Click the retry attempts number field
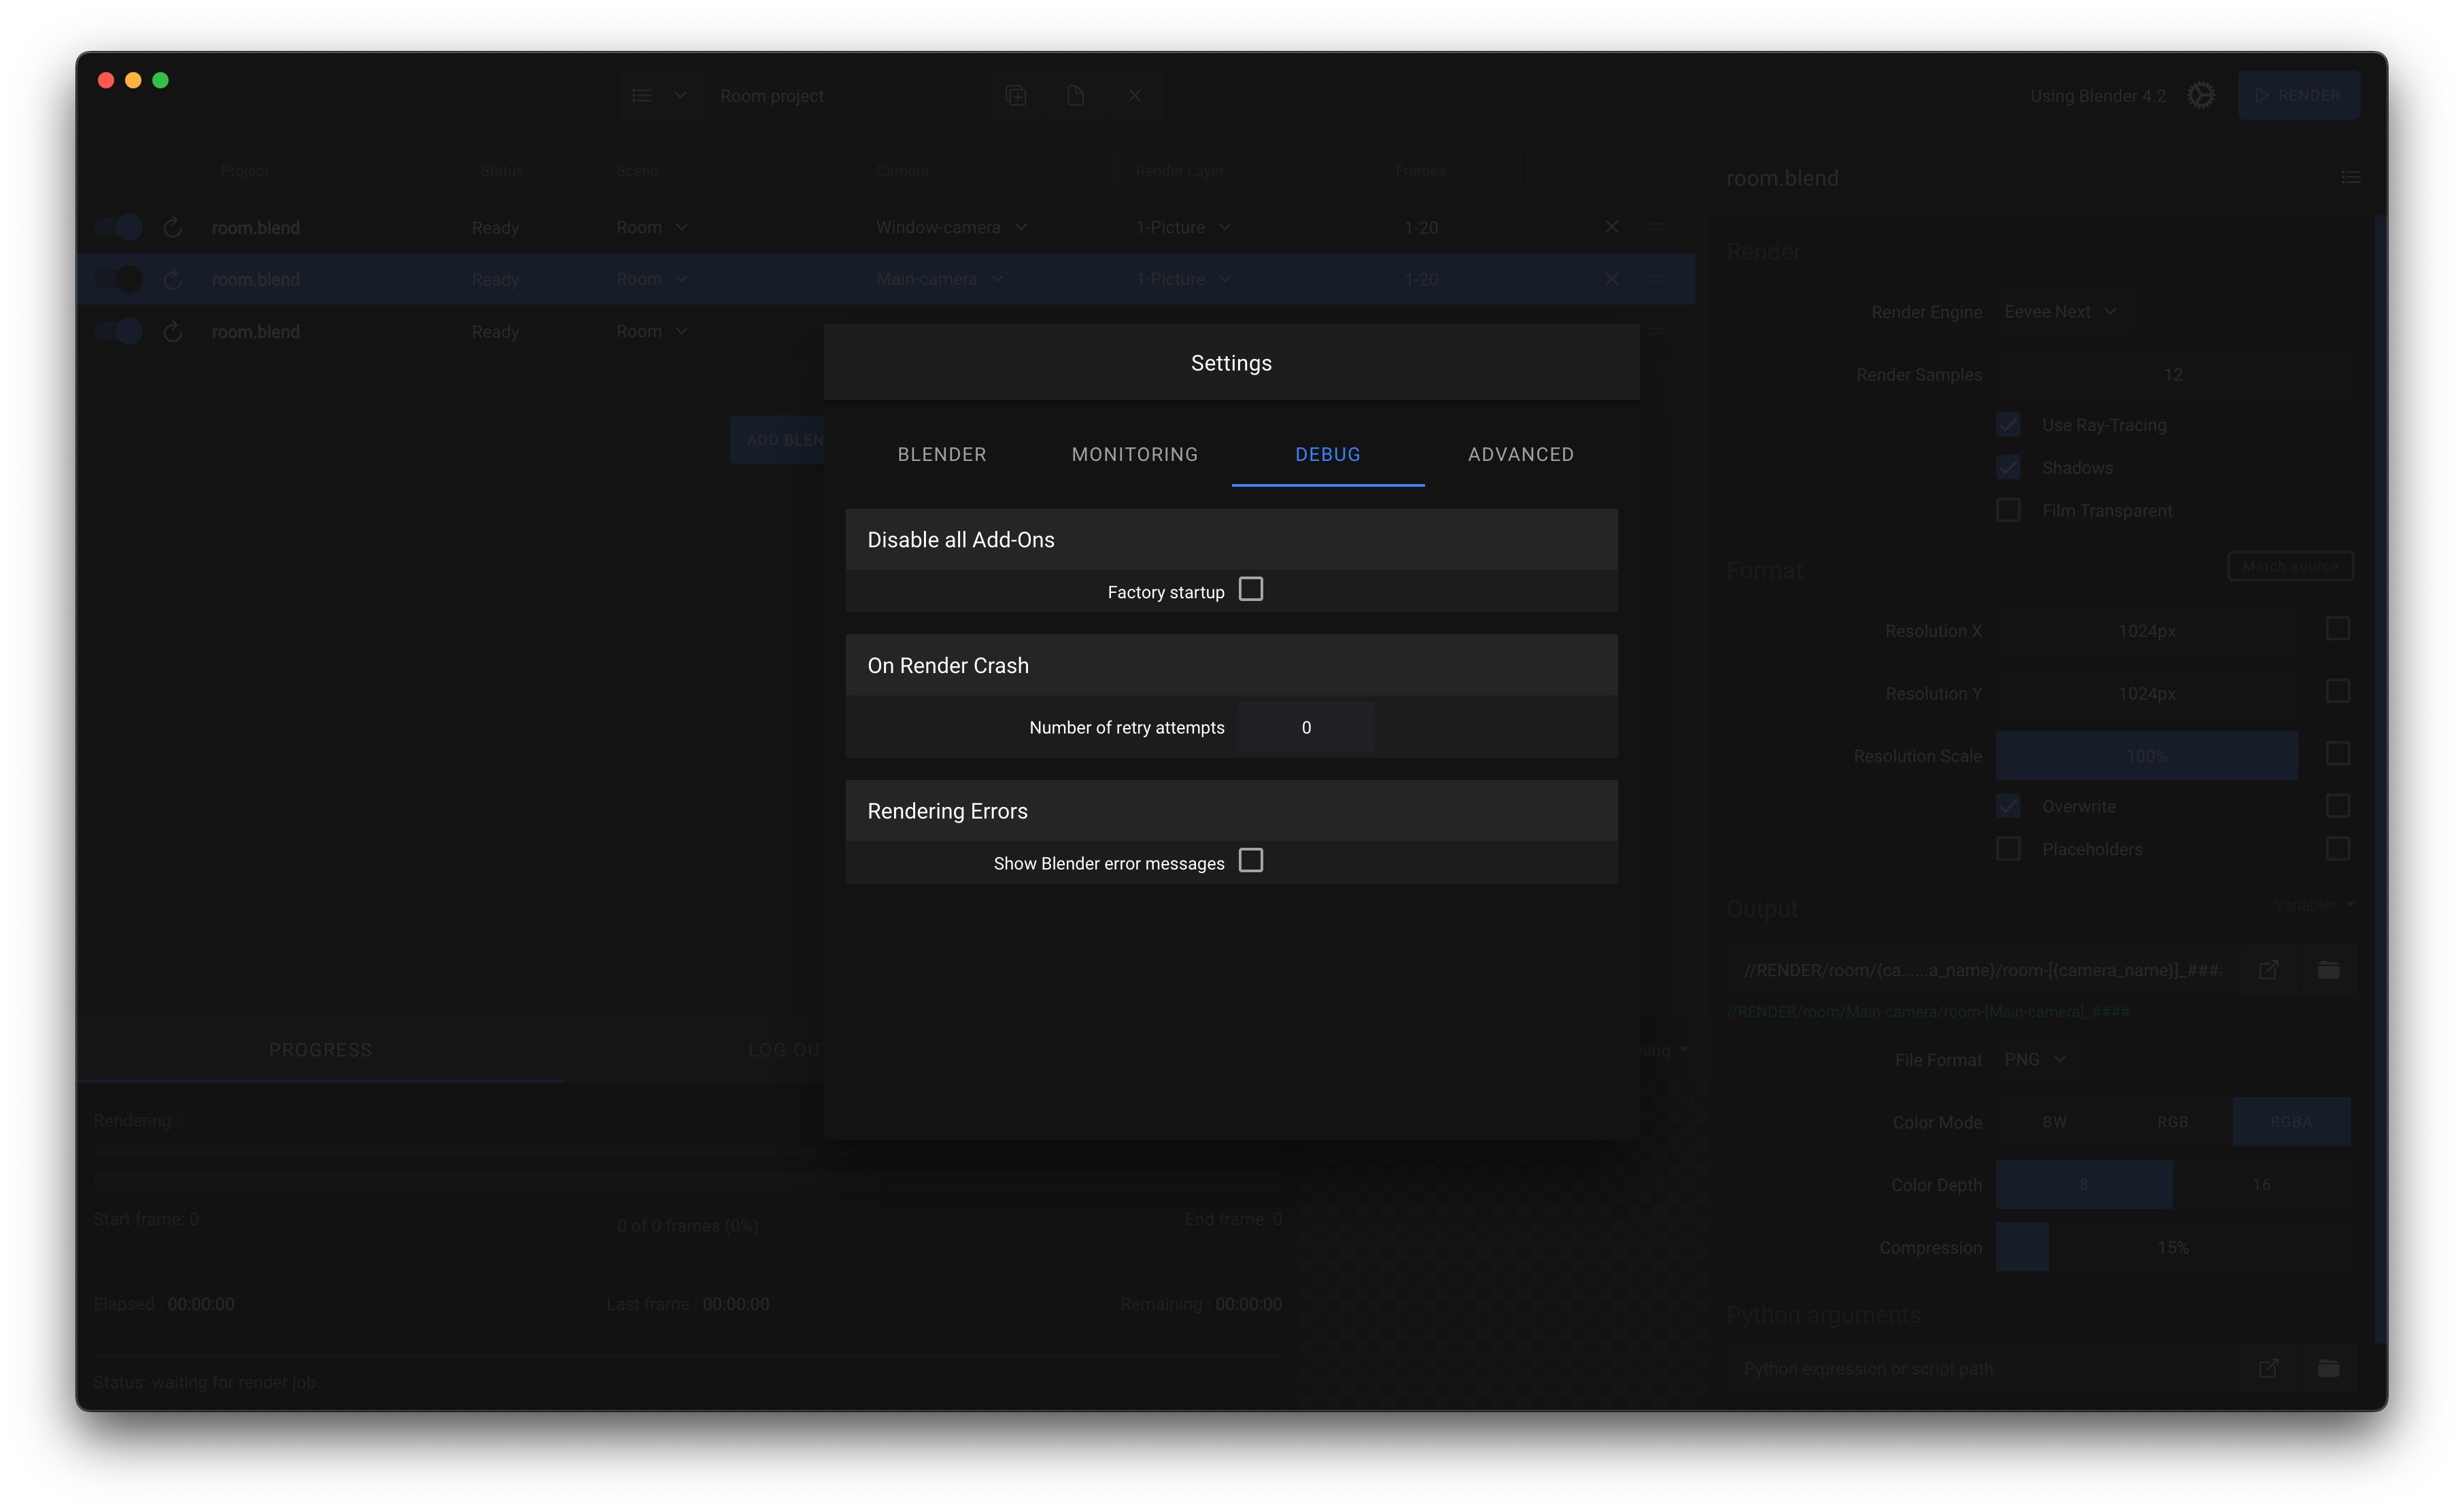Image resolution: width=2464 pixels, height=1512 pixels. [1305, 728]
